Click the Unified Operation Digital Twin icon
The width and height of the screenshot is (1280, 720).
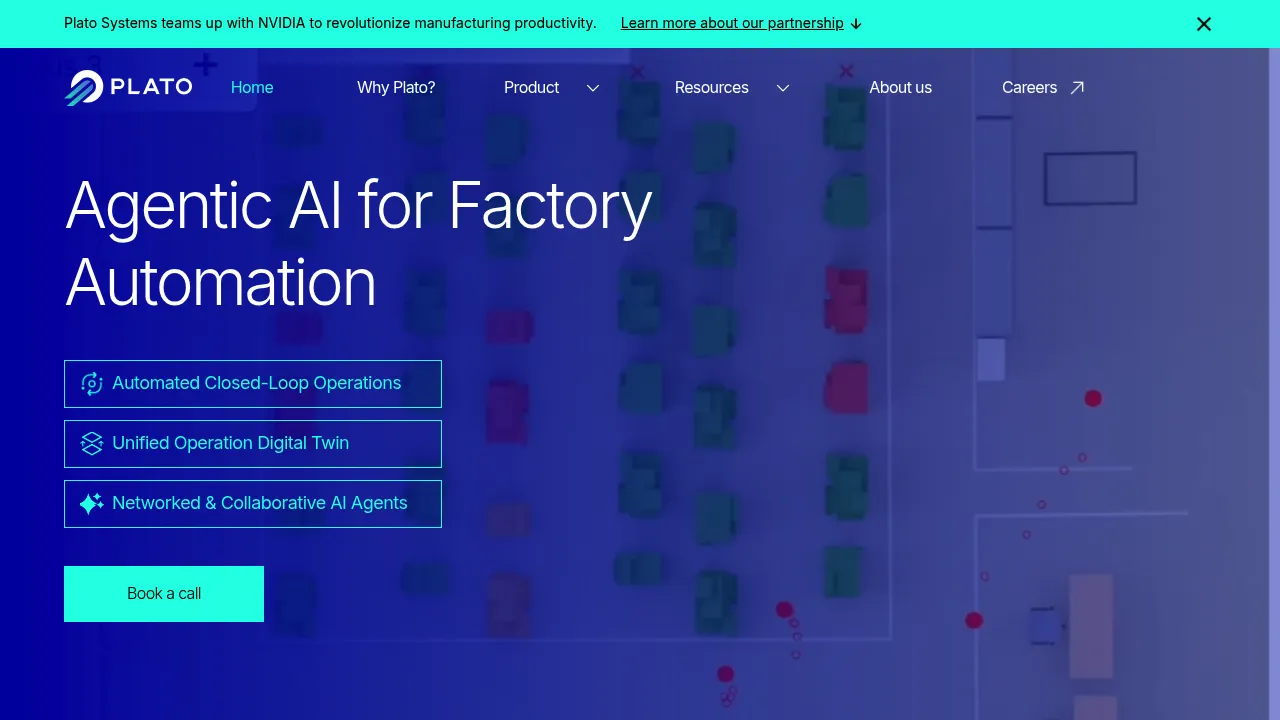[92, 444]
